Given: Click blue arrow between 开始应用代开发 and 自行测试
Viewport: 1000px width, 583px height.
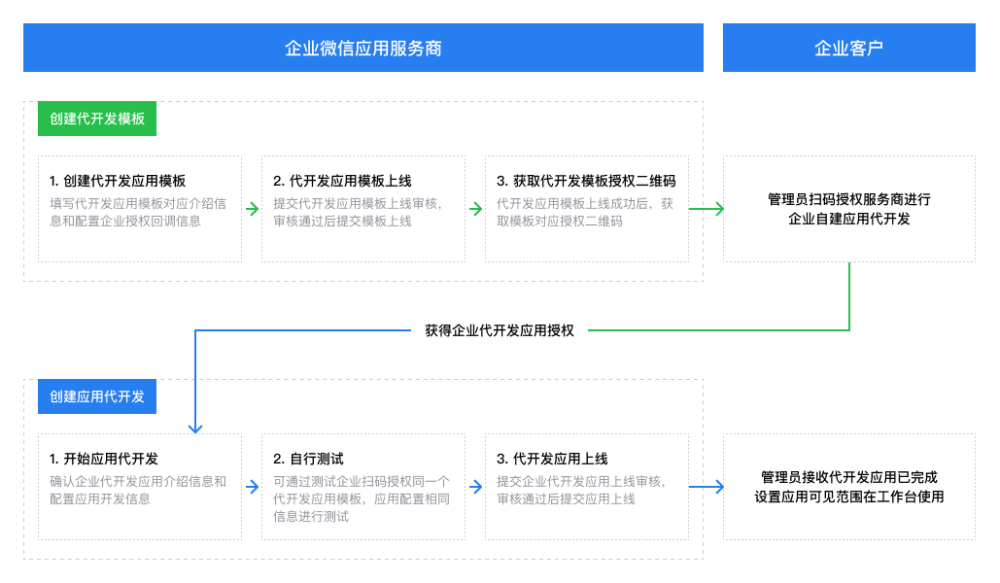Looking at the screenshot, I should click(252, 487).
